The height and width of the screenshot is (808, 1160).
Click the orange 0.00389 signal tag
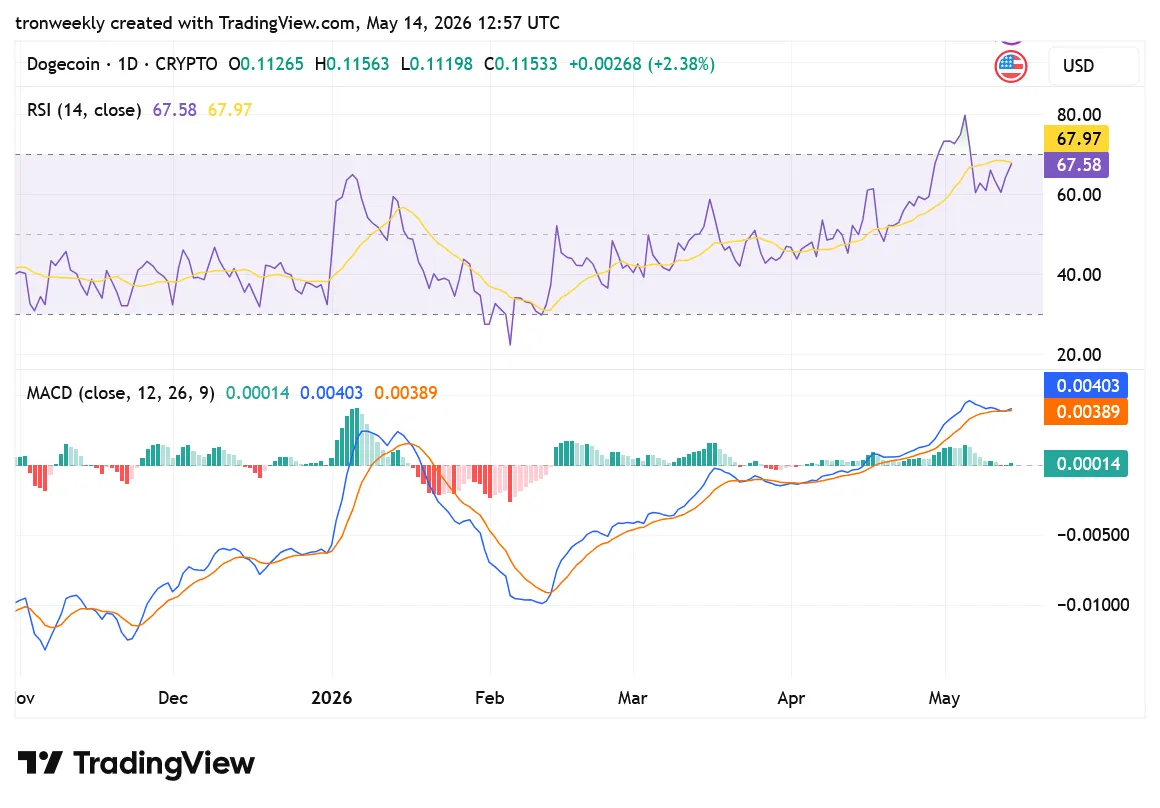point(1085,411)
